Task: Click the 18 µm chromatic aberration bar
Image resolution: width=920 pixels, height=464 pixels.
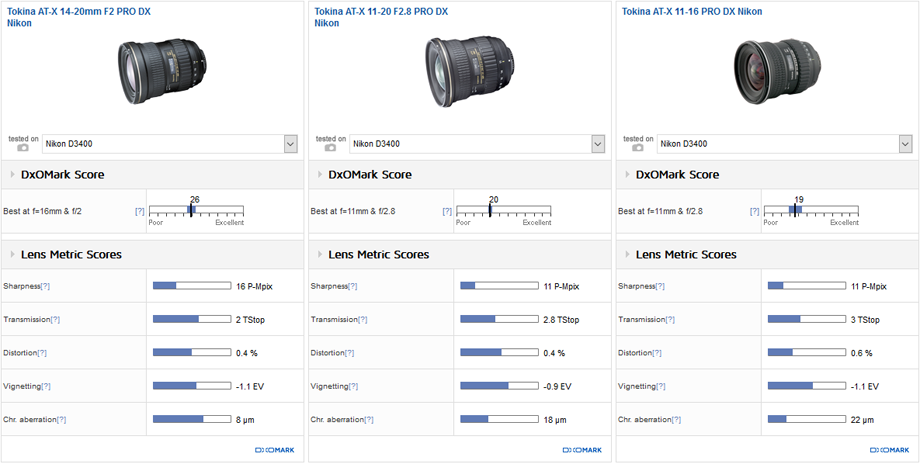Action: pos(499,419)
